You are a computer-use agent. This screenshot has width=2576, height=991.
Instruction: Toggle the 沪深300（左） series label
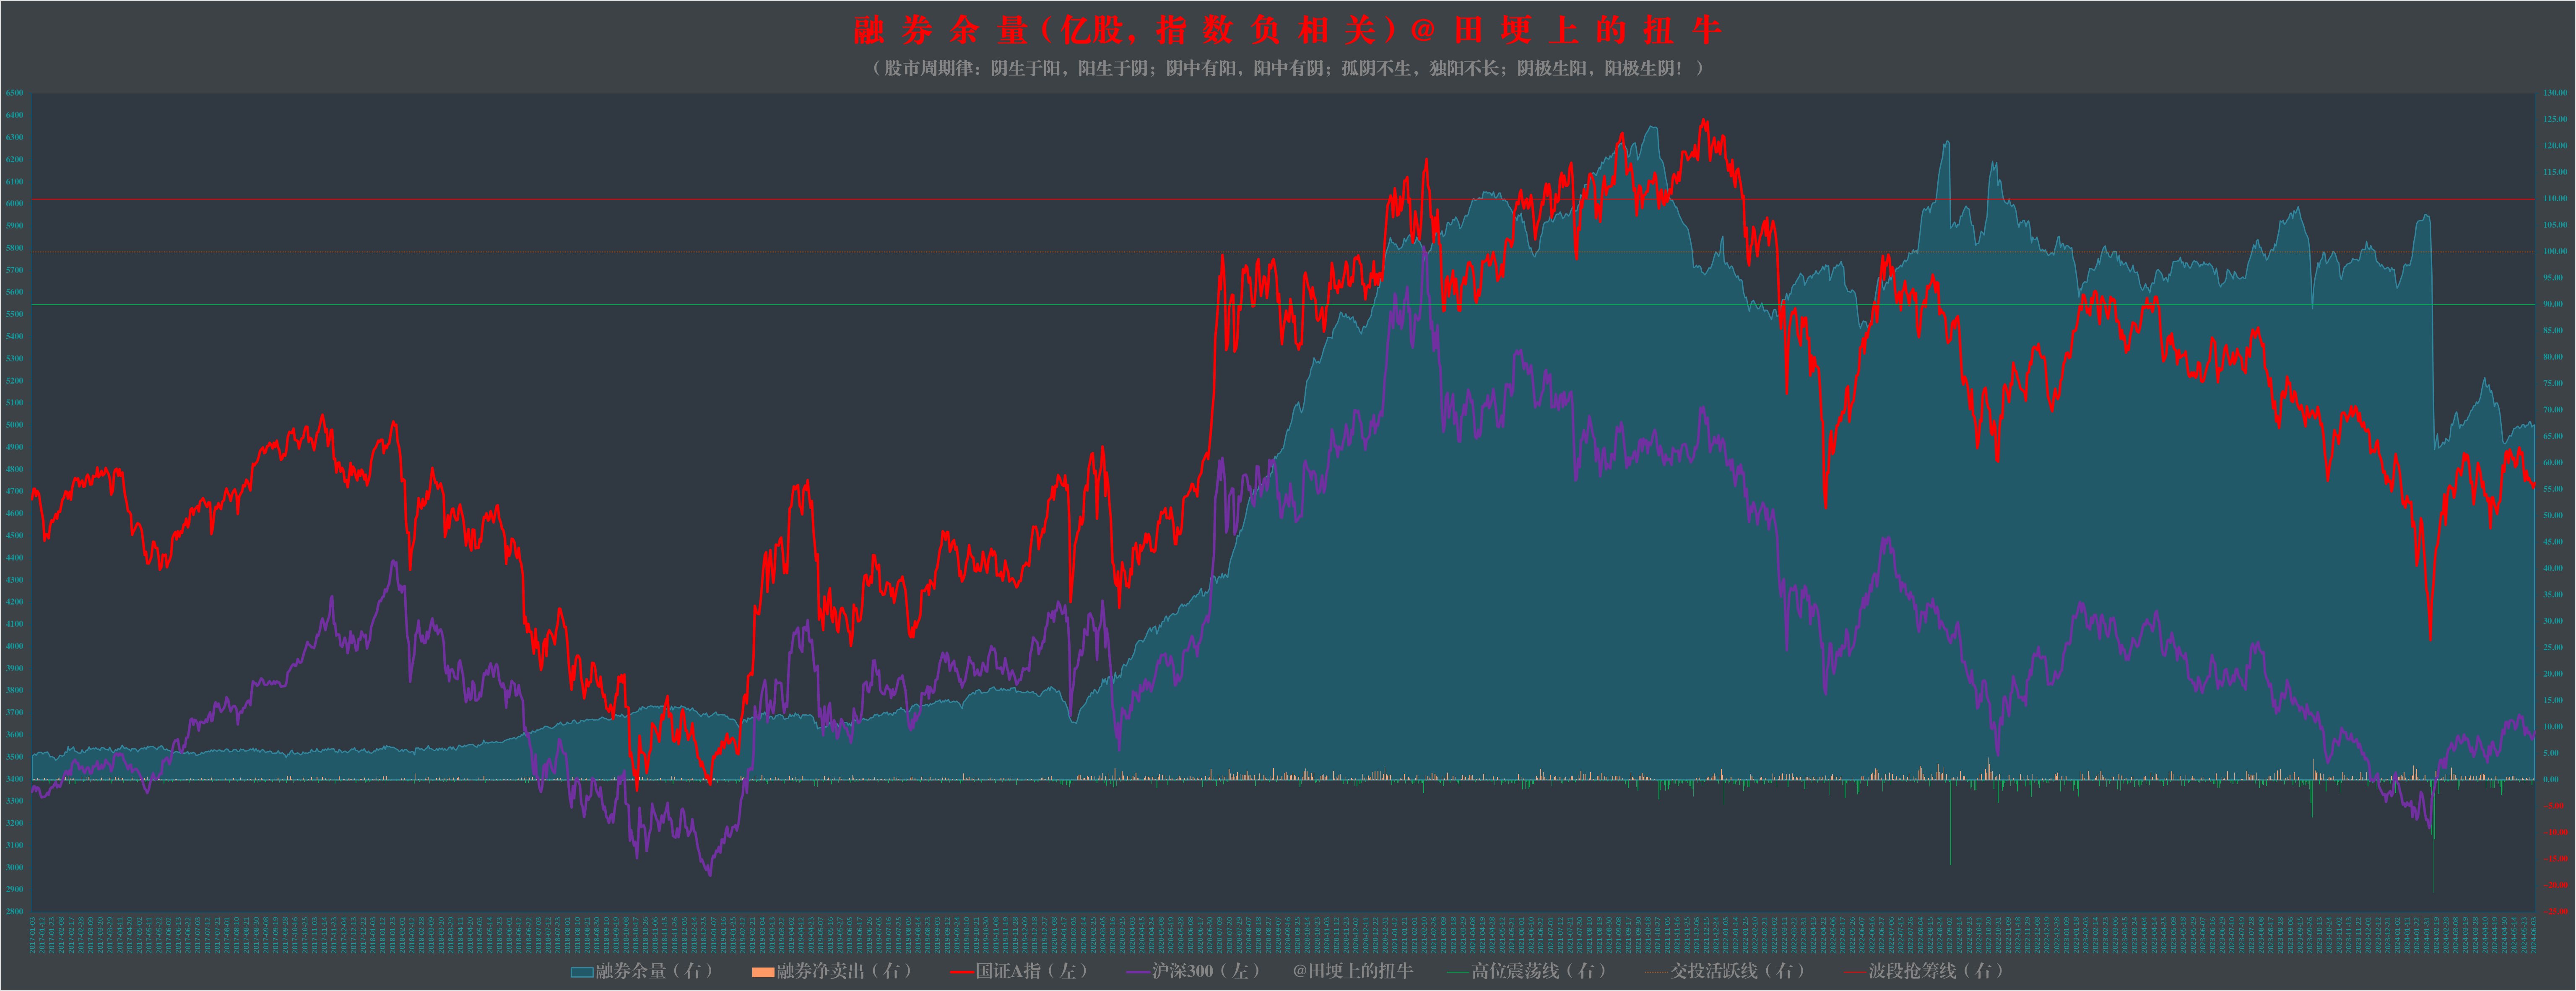1205,971
